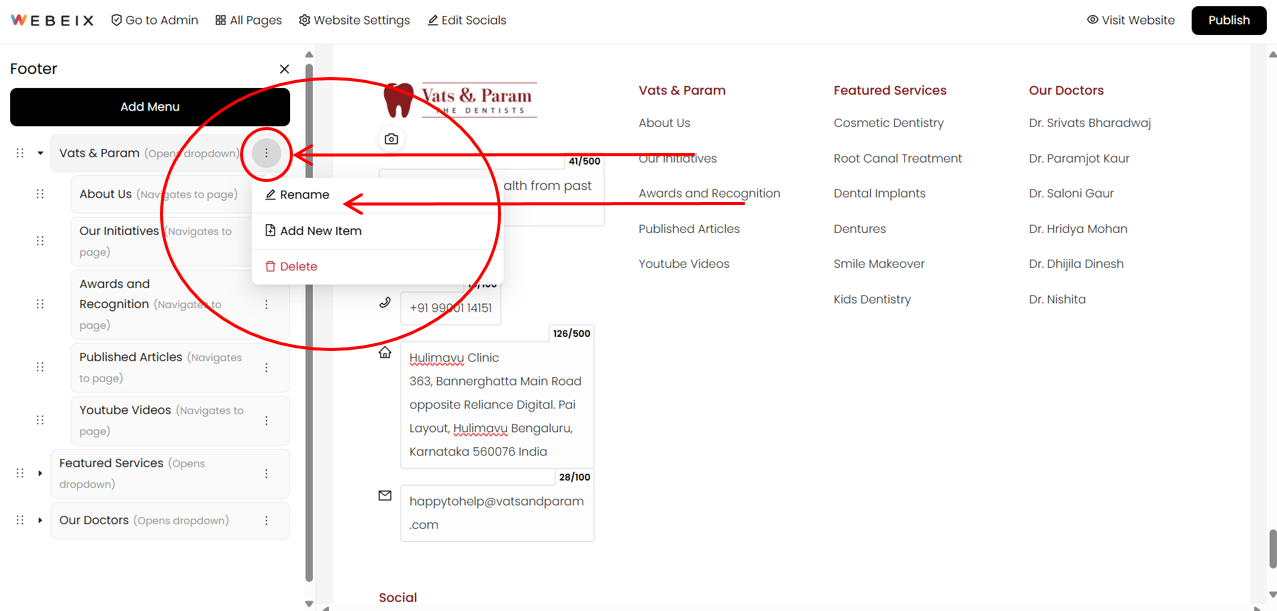Choose Delete from the context menu
The width and height of the screenshot is (1277, 611).
click(x=376, y=267)
